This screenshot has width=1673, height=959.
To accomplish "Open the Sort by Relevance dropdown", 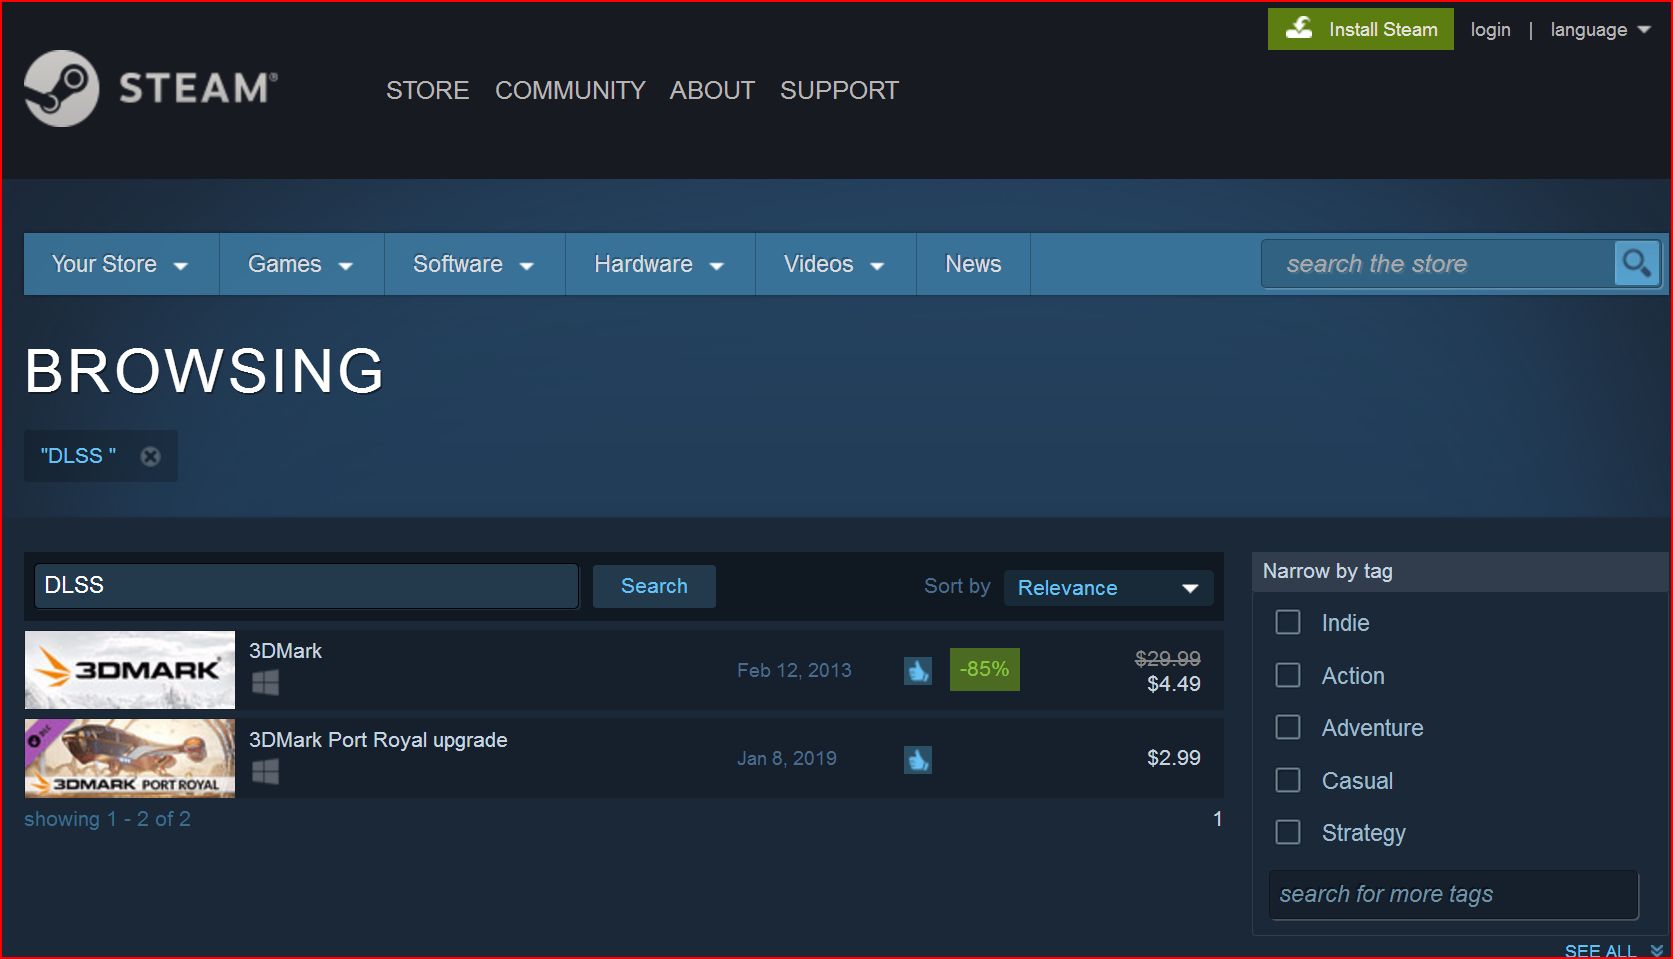I will click(1108, 588).
